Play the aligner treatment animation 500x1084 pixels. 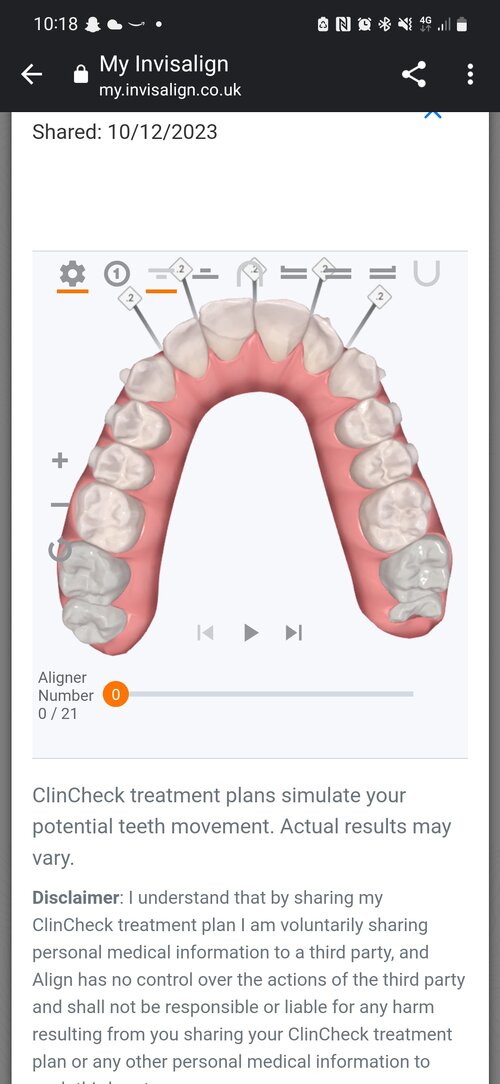pos(251,632)
